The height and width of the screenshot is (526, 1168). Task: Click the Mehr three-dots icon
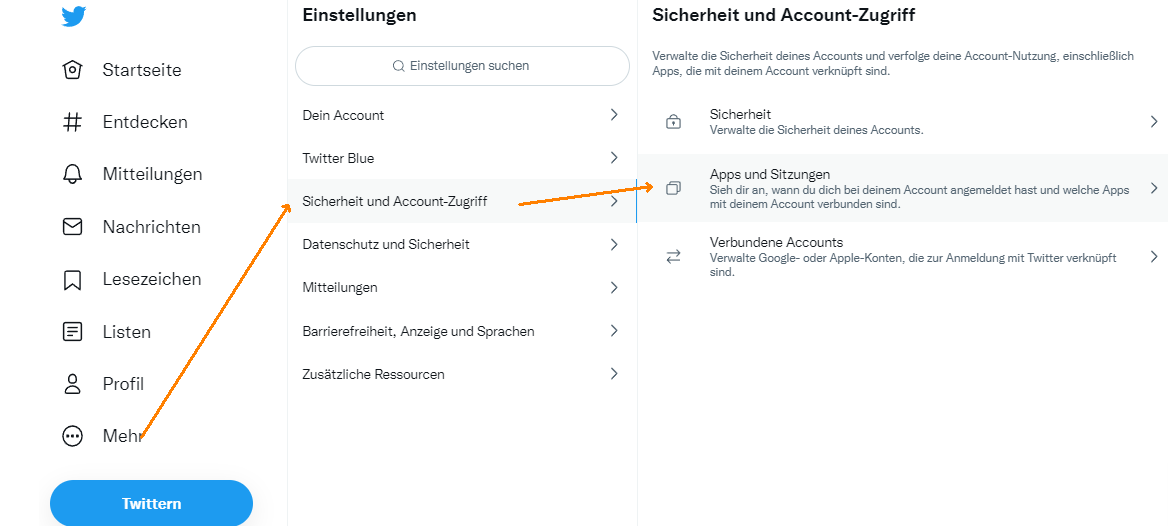point(72,436)
